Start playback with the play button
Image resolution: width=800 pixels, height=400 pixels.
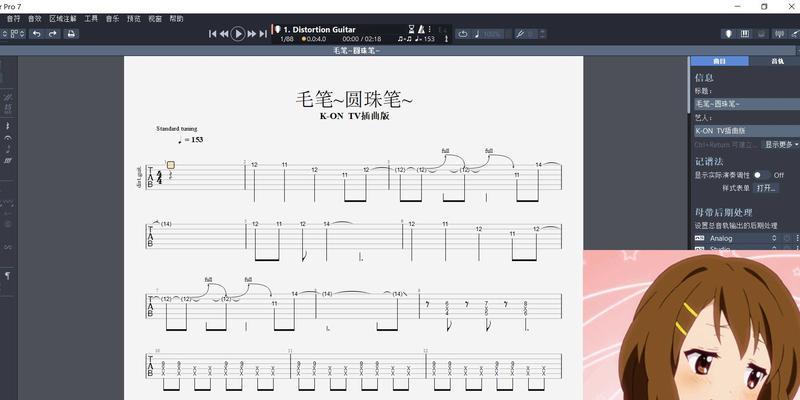pyautogui.click(x=238, y=34)
